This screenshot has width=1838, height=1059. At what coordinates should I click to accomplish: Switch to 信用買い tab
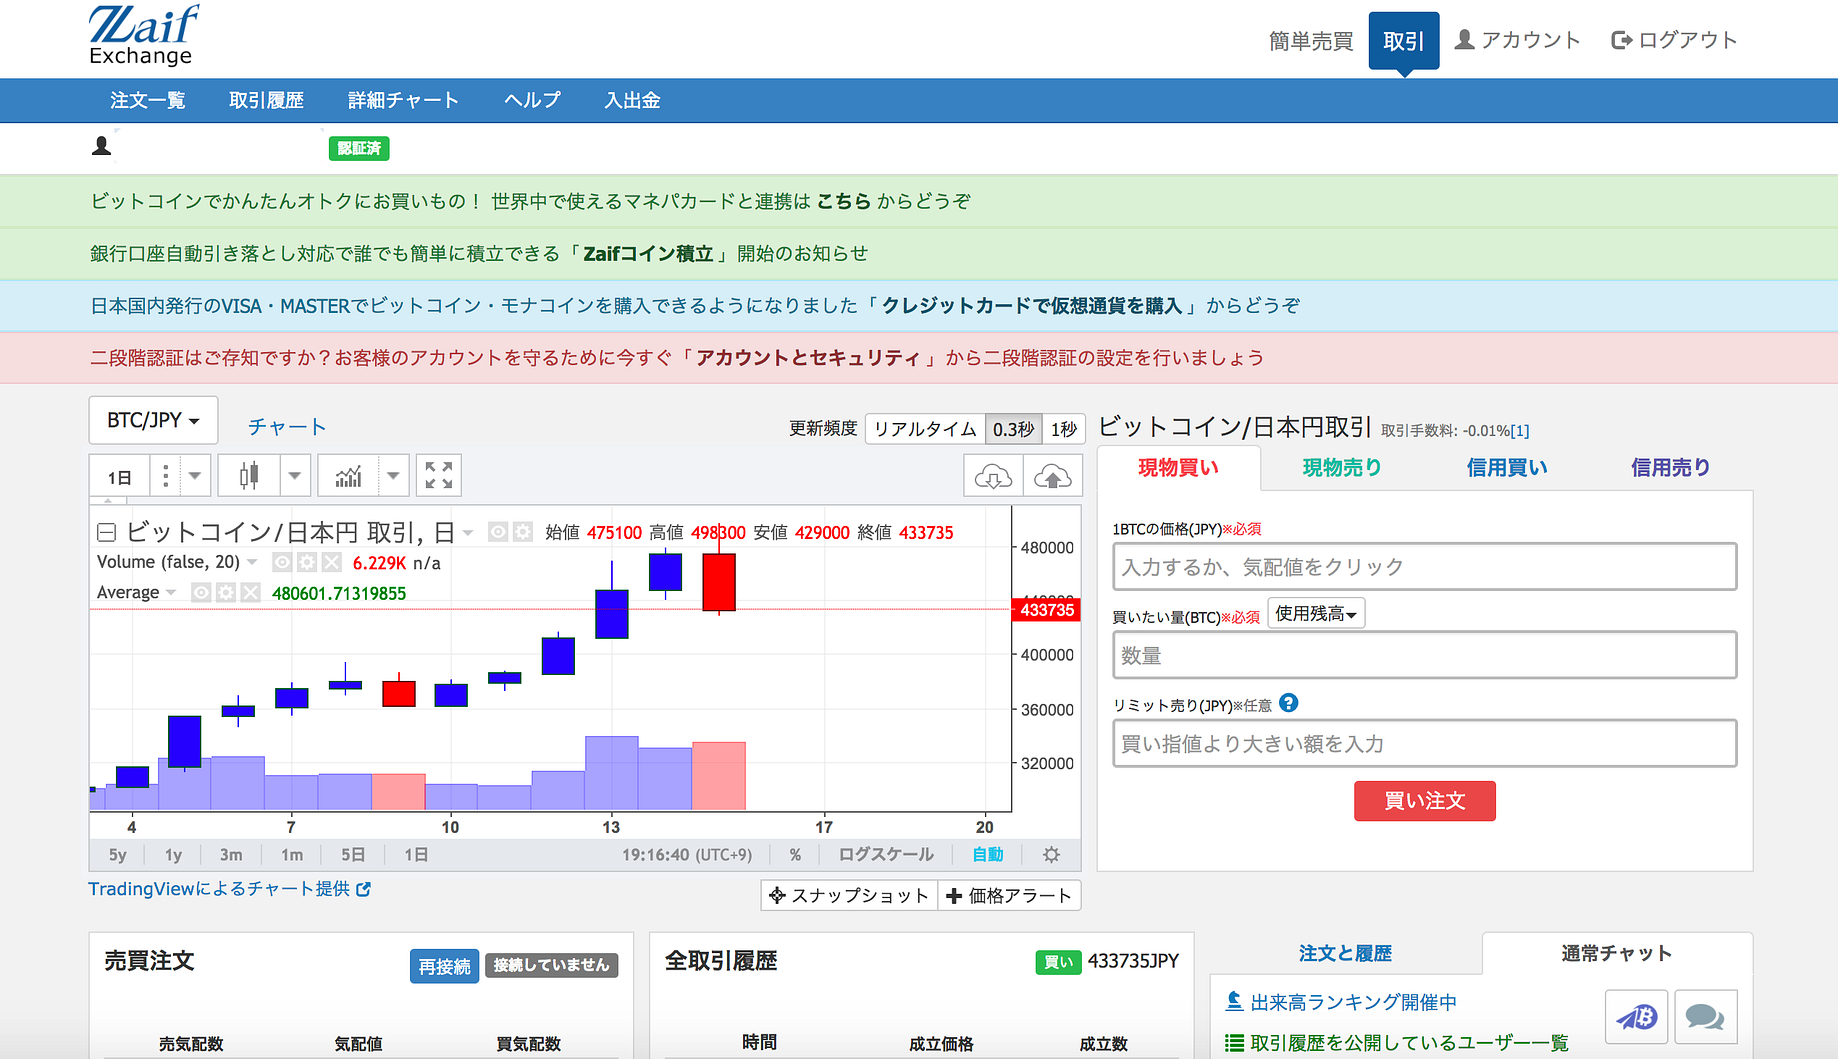[1506, 467]
